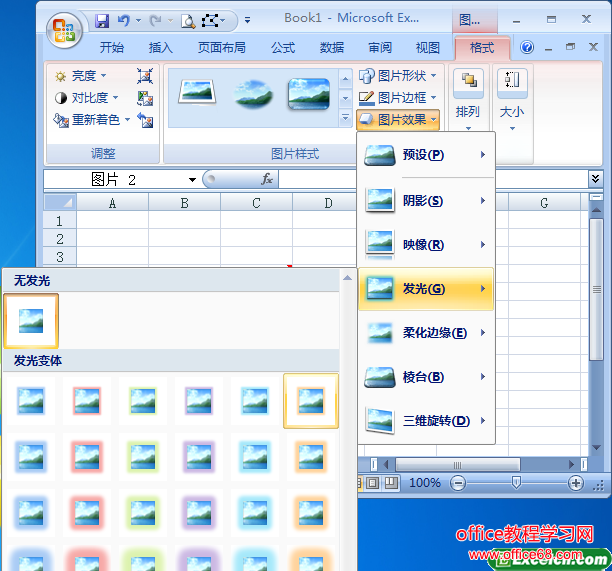This screenshot has height=571, width=612.
Task: Switch to Page Layout view button
Action: (x=372, y=483)
